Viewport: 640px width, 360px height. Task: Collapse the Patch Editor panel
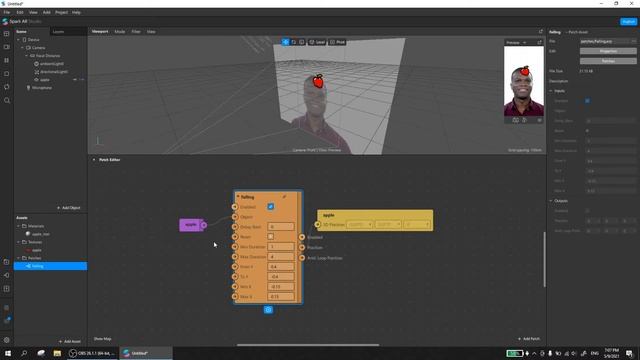(x=94, y=160)
